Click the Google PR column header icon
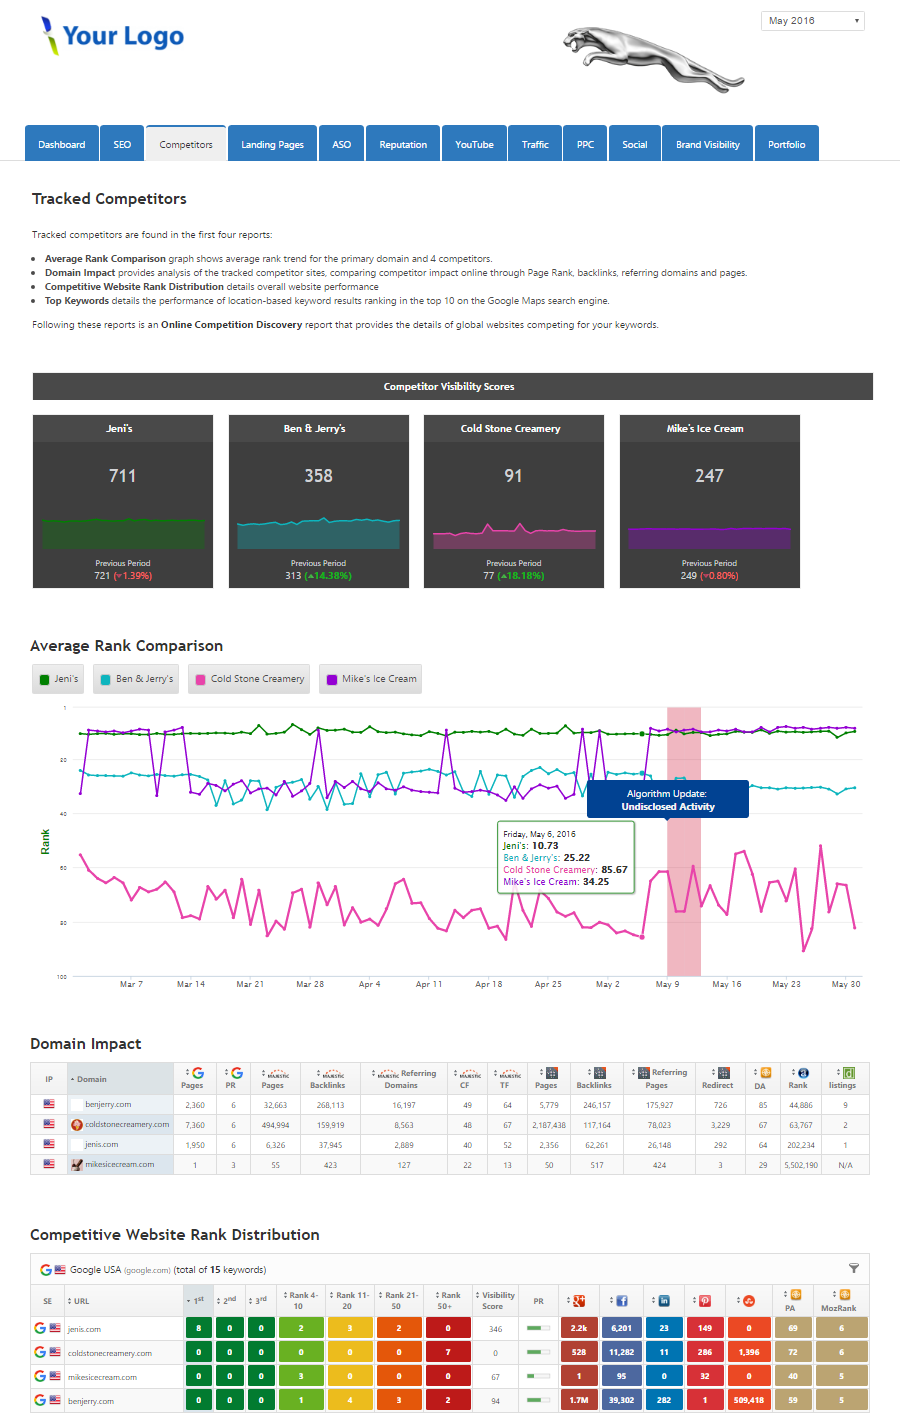The width and height of the screenshot is (900, 1415). tap(236, 1073)
